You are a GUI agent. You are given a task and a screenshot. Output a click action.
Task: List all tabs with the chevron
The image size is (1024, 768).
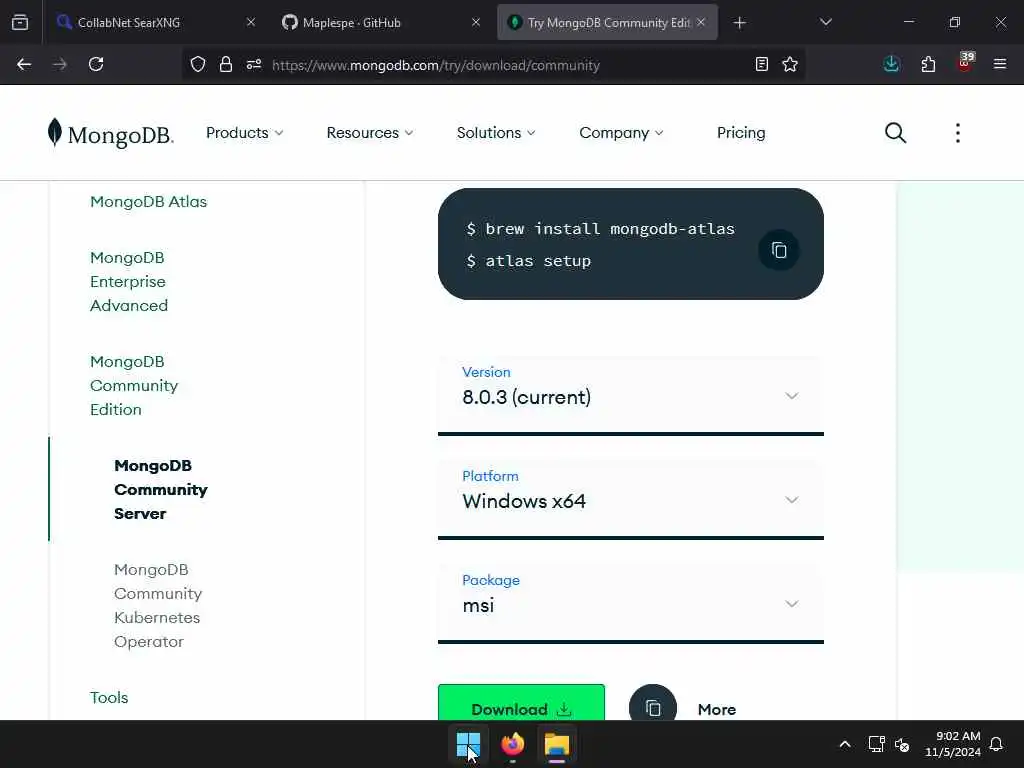(825, 22)
